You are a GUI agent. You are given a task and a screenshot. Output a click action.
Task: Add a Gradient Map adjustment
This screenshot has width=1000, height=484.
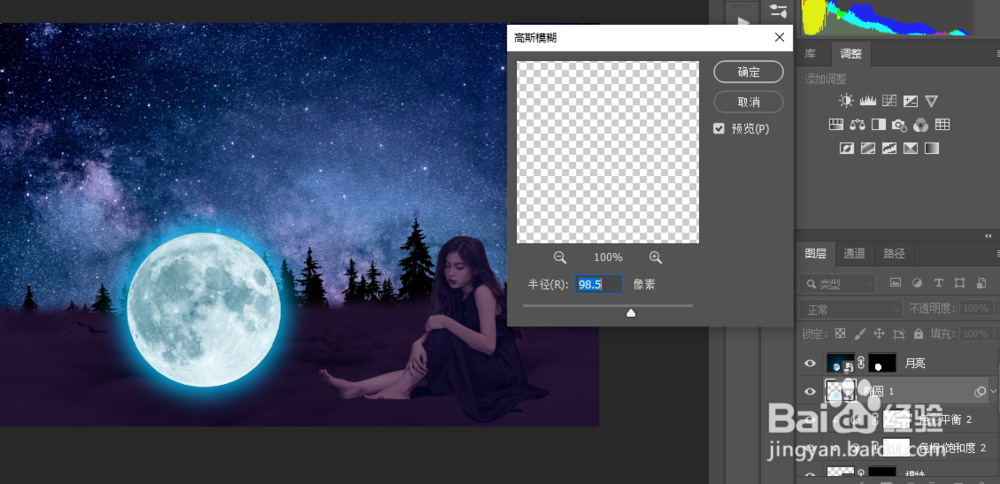pyautogui.click(x=932, y=148)
